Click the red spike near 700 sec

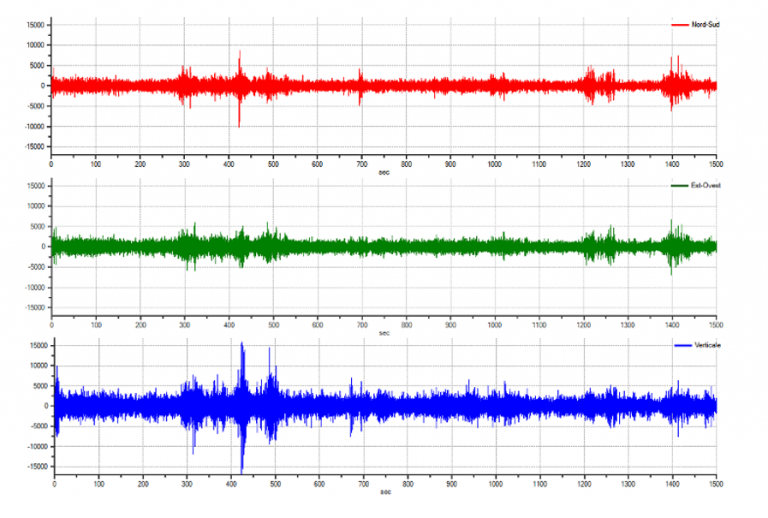coord(361,84)
